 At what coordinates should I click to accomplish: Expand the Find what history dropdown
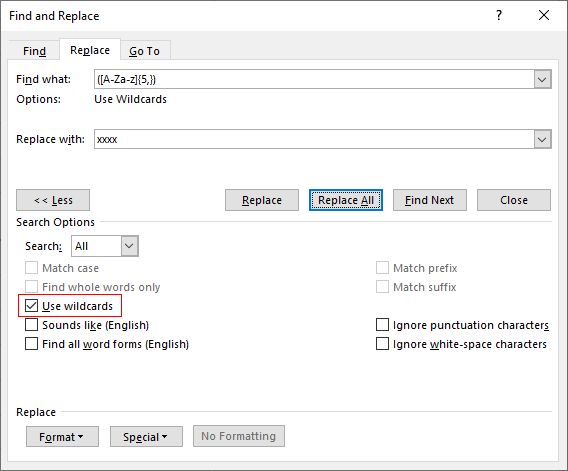[x=542, y=79]
